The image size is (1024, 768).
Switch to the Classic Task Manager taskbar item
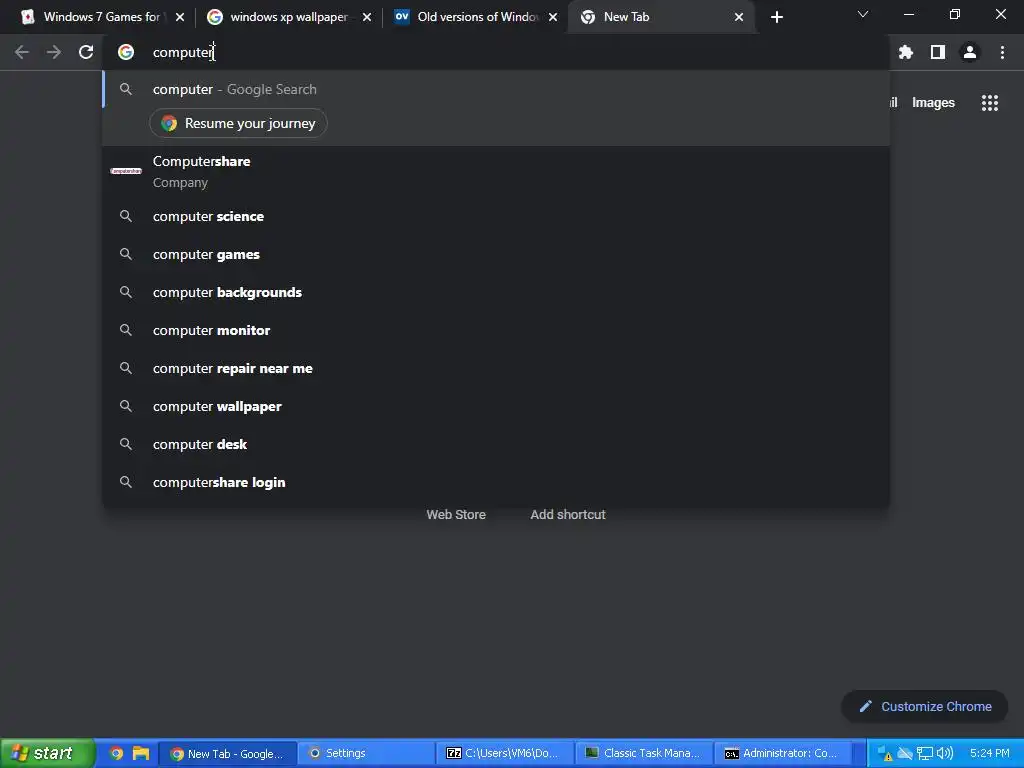[644, 754]
